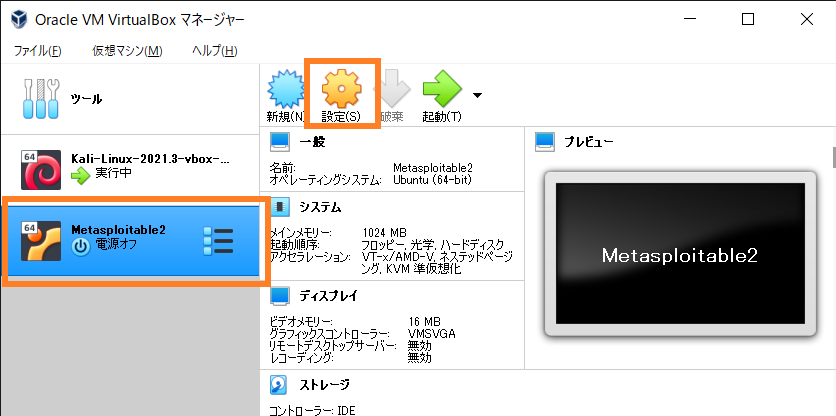This screenshot has height=416, width=836.
Task: Click the 1024 MB main memory value
Action: 384,233
